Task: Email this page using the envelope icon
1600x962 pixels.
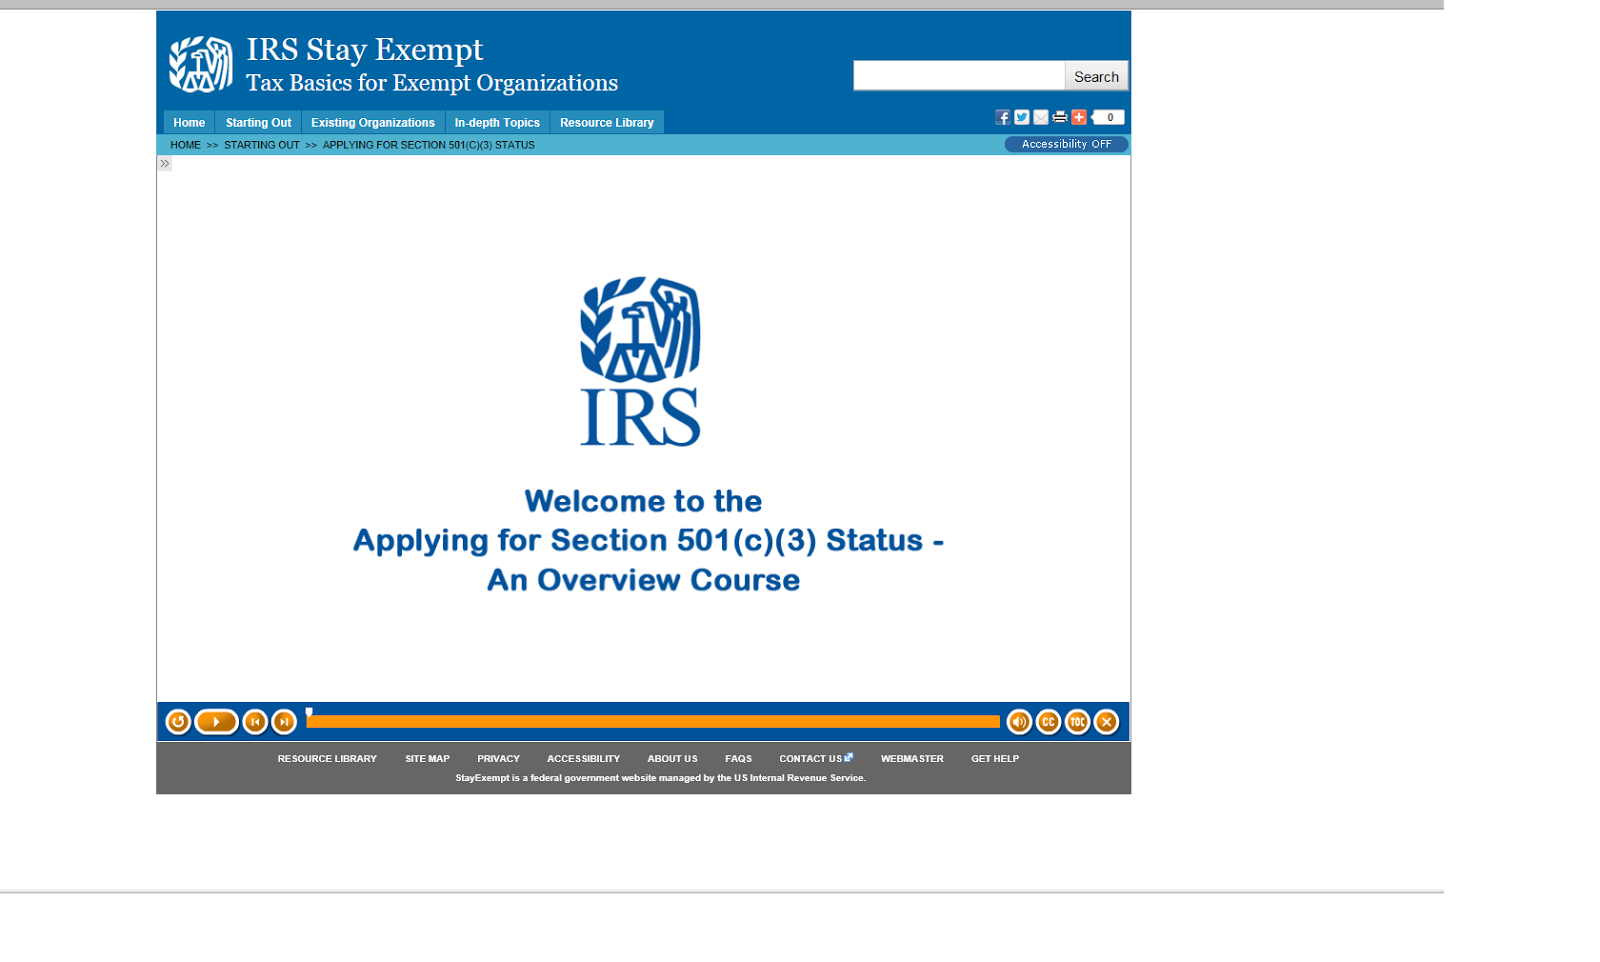Action: click(1040, 117)
